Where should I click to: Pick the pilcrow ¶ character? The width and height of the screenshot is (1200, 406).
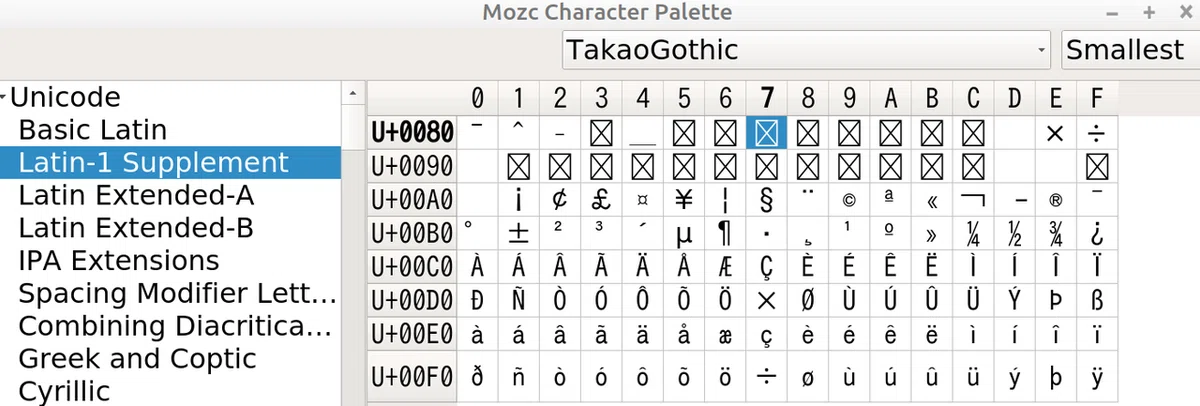pos(726,233)
